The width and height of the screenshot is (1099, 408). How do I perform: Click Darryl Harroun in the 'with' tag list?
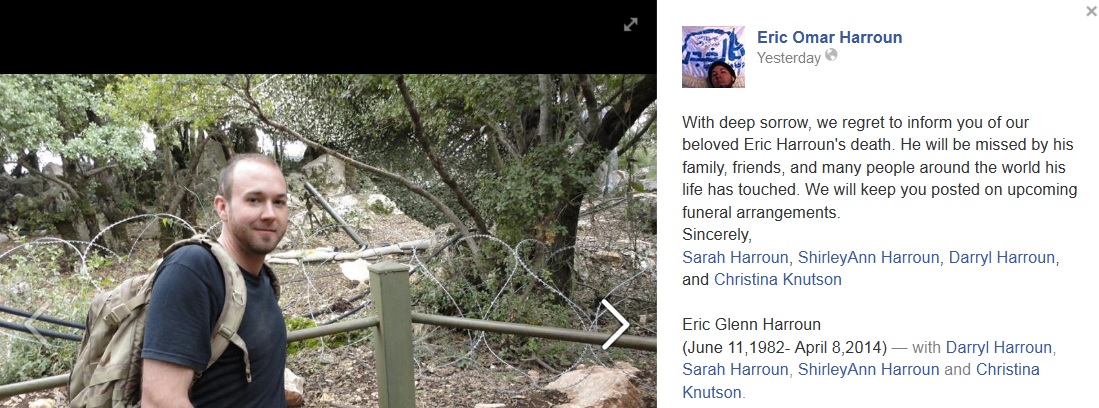tap(999, 347)
